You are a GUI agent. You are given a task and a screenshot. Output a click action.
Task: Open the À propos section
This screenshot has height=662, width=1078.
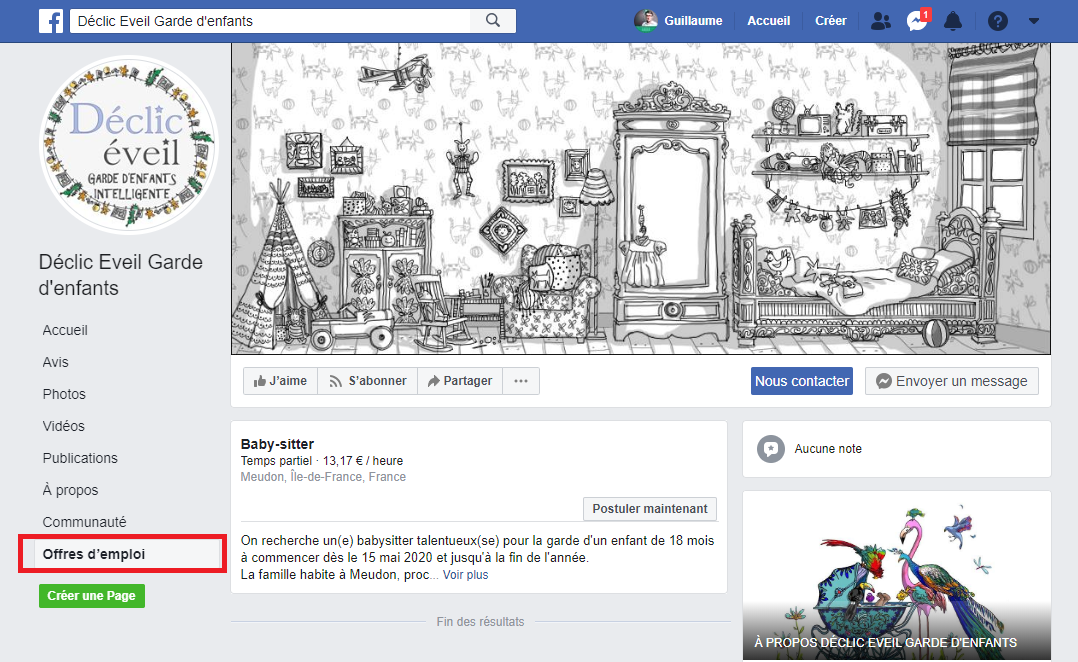pyautogui.click(x=70, y=490)
